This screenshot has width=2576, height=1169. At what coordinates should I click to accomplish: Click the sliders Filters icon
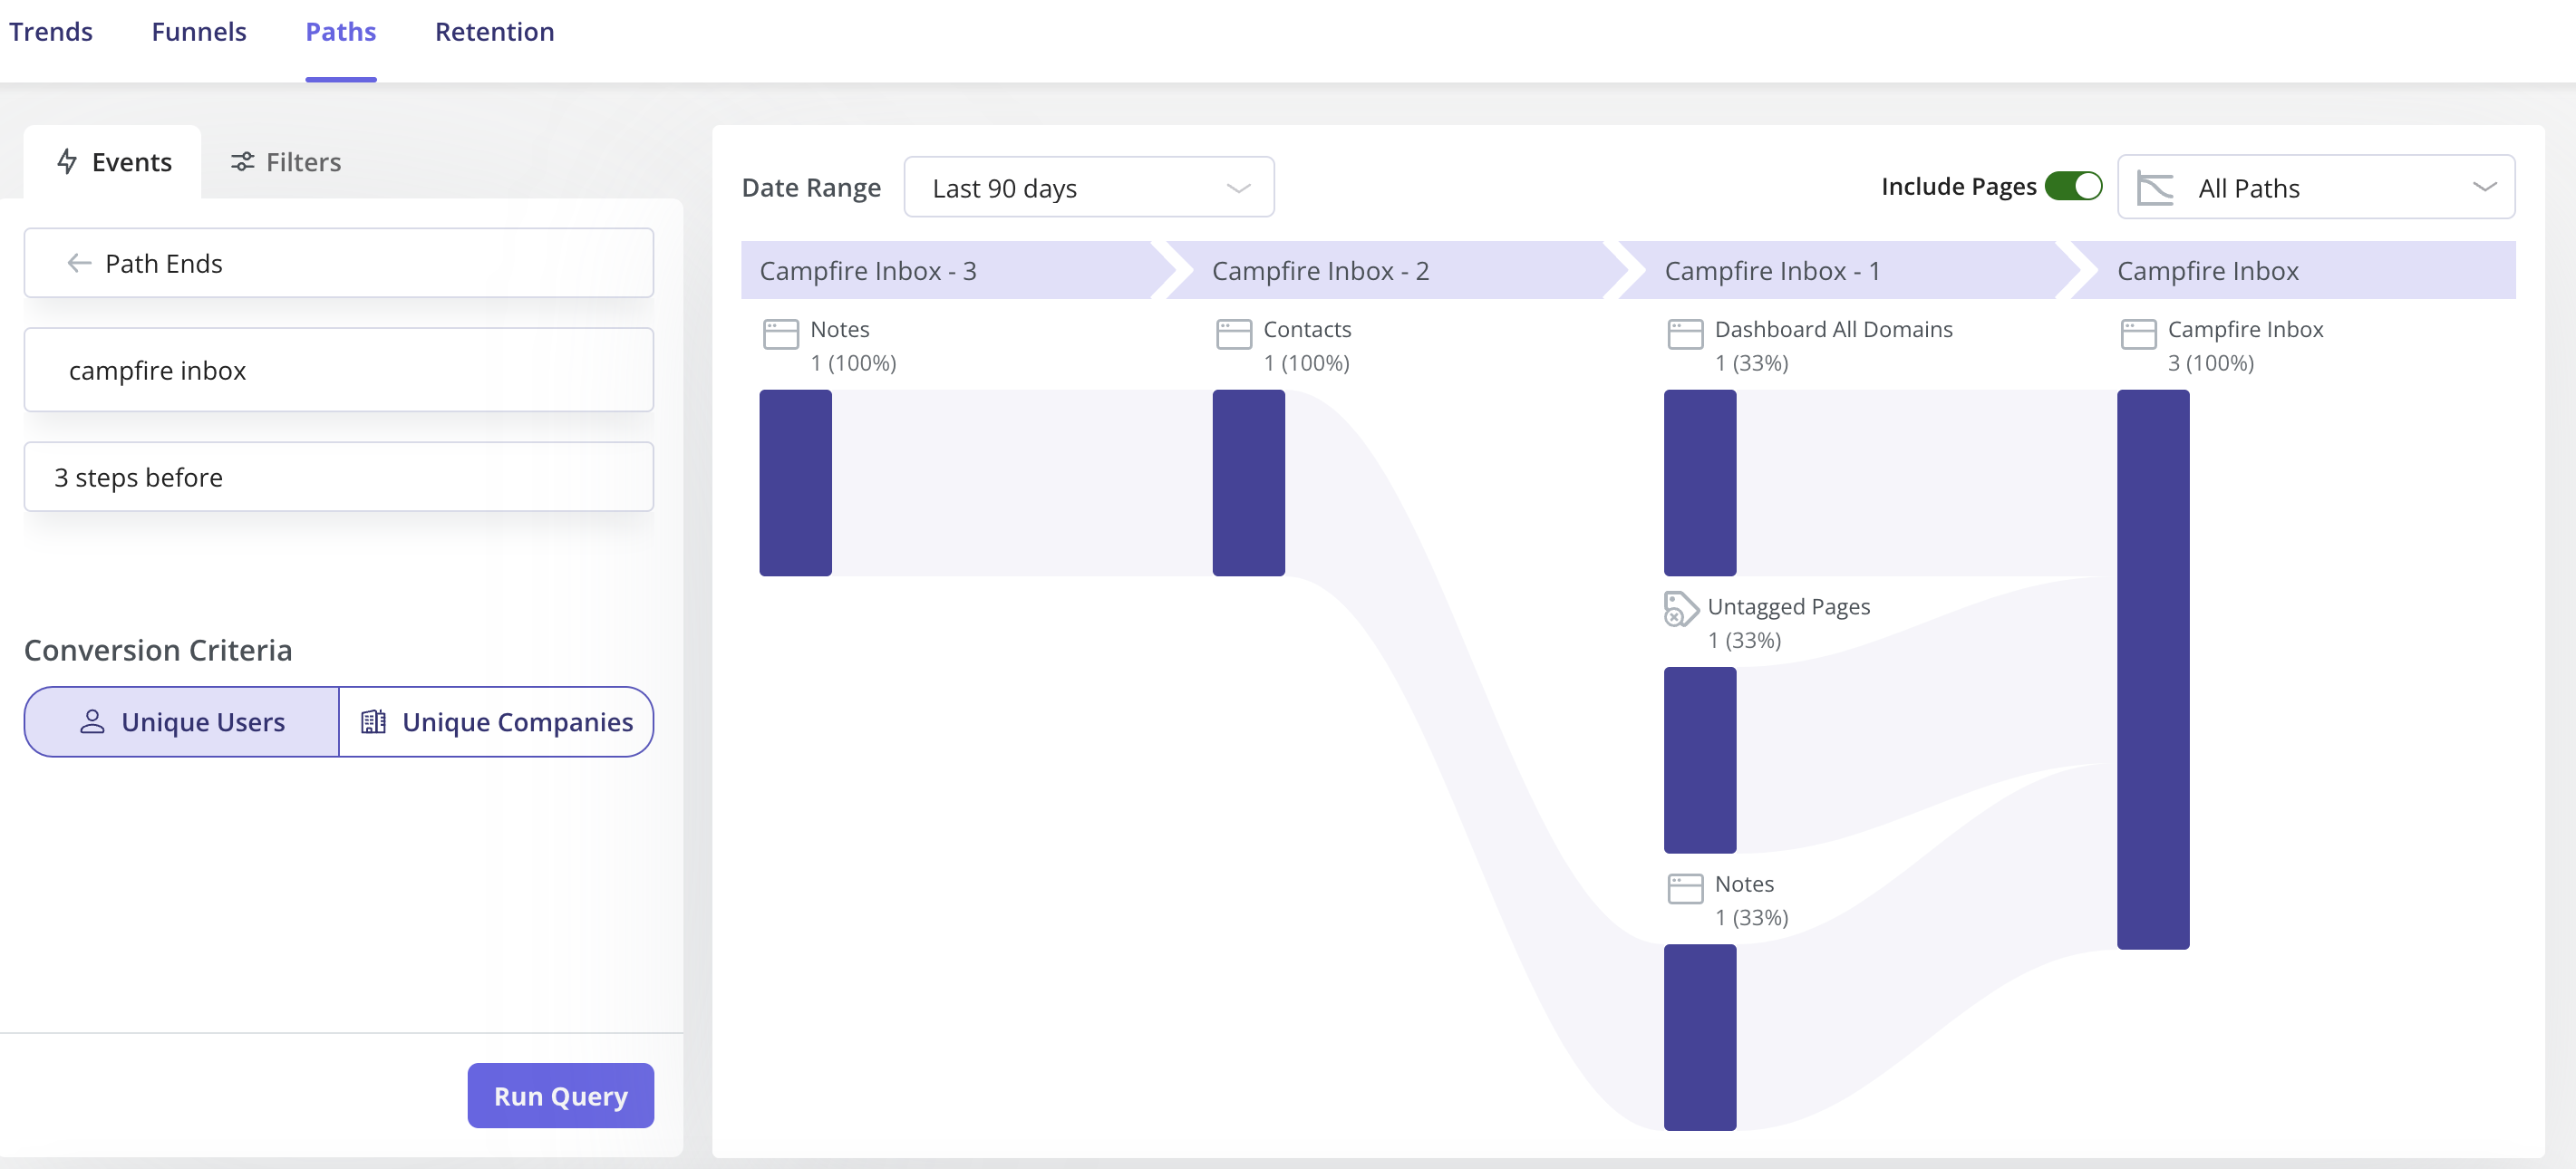pyautogui.click(x=242, y=162)
